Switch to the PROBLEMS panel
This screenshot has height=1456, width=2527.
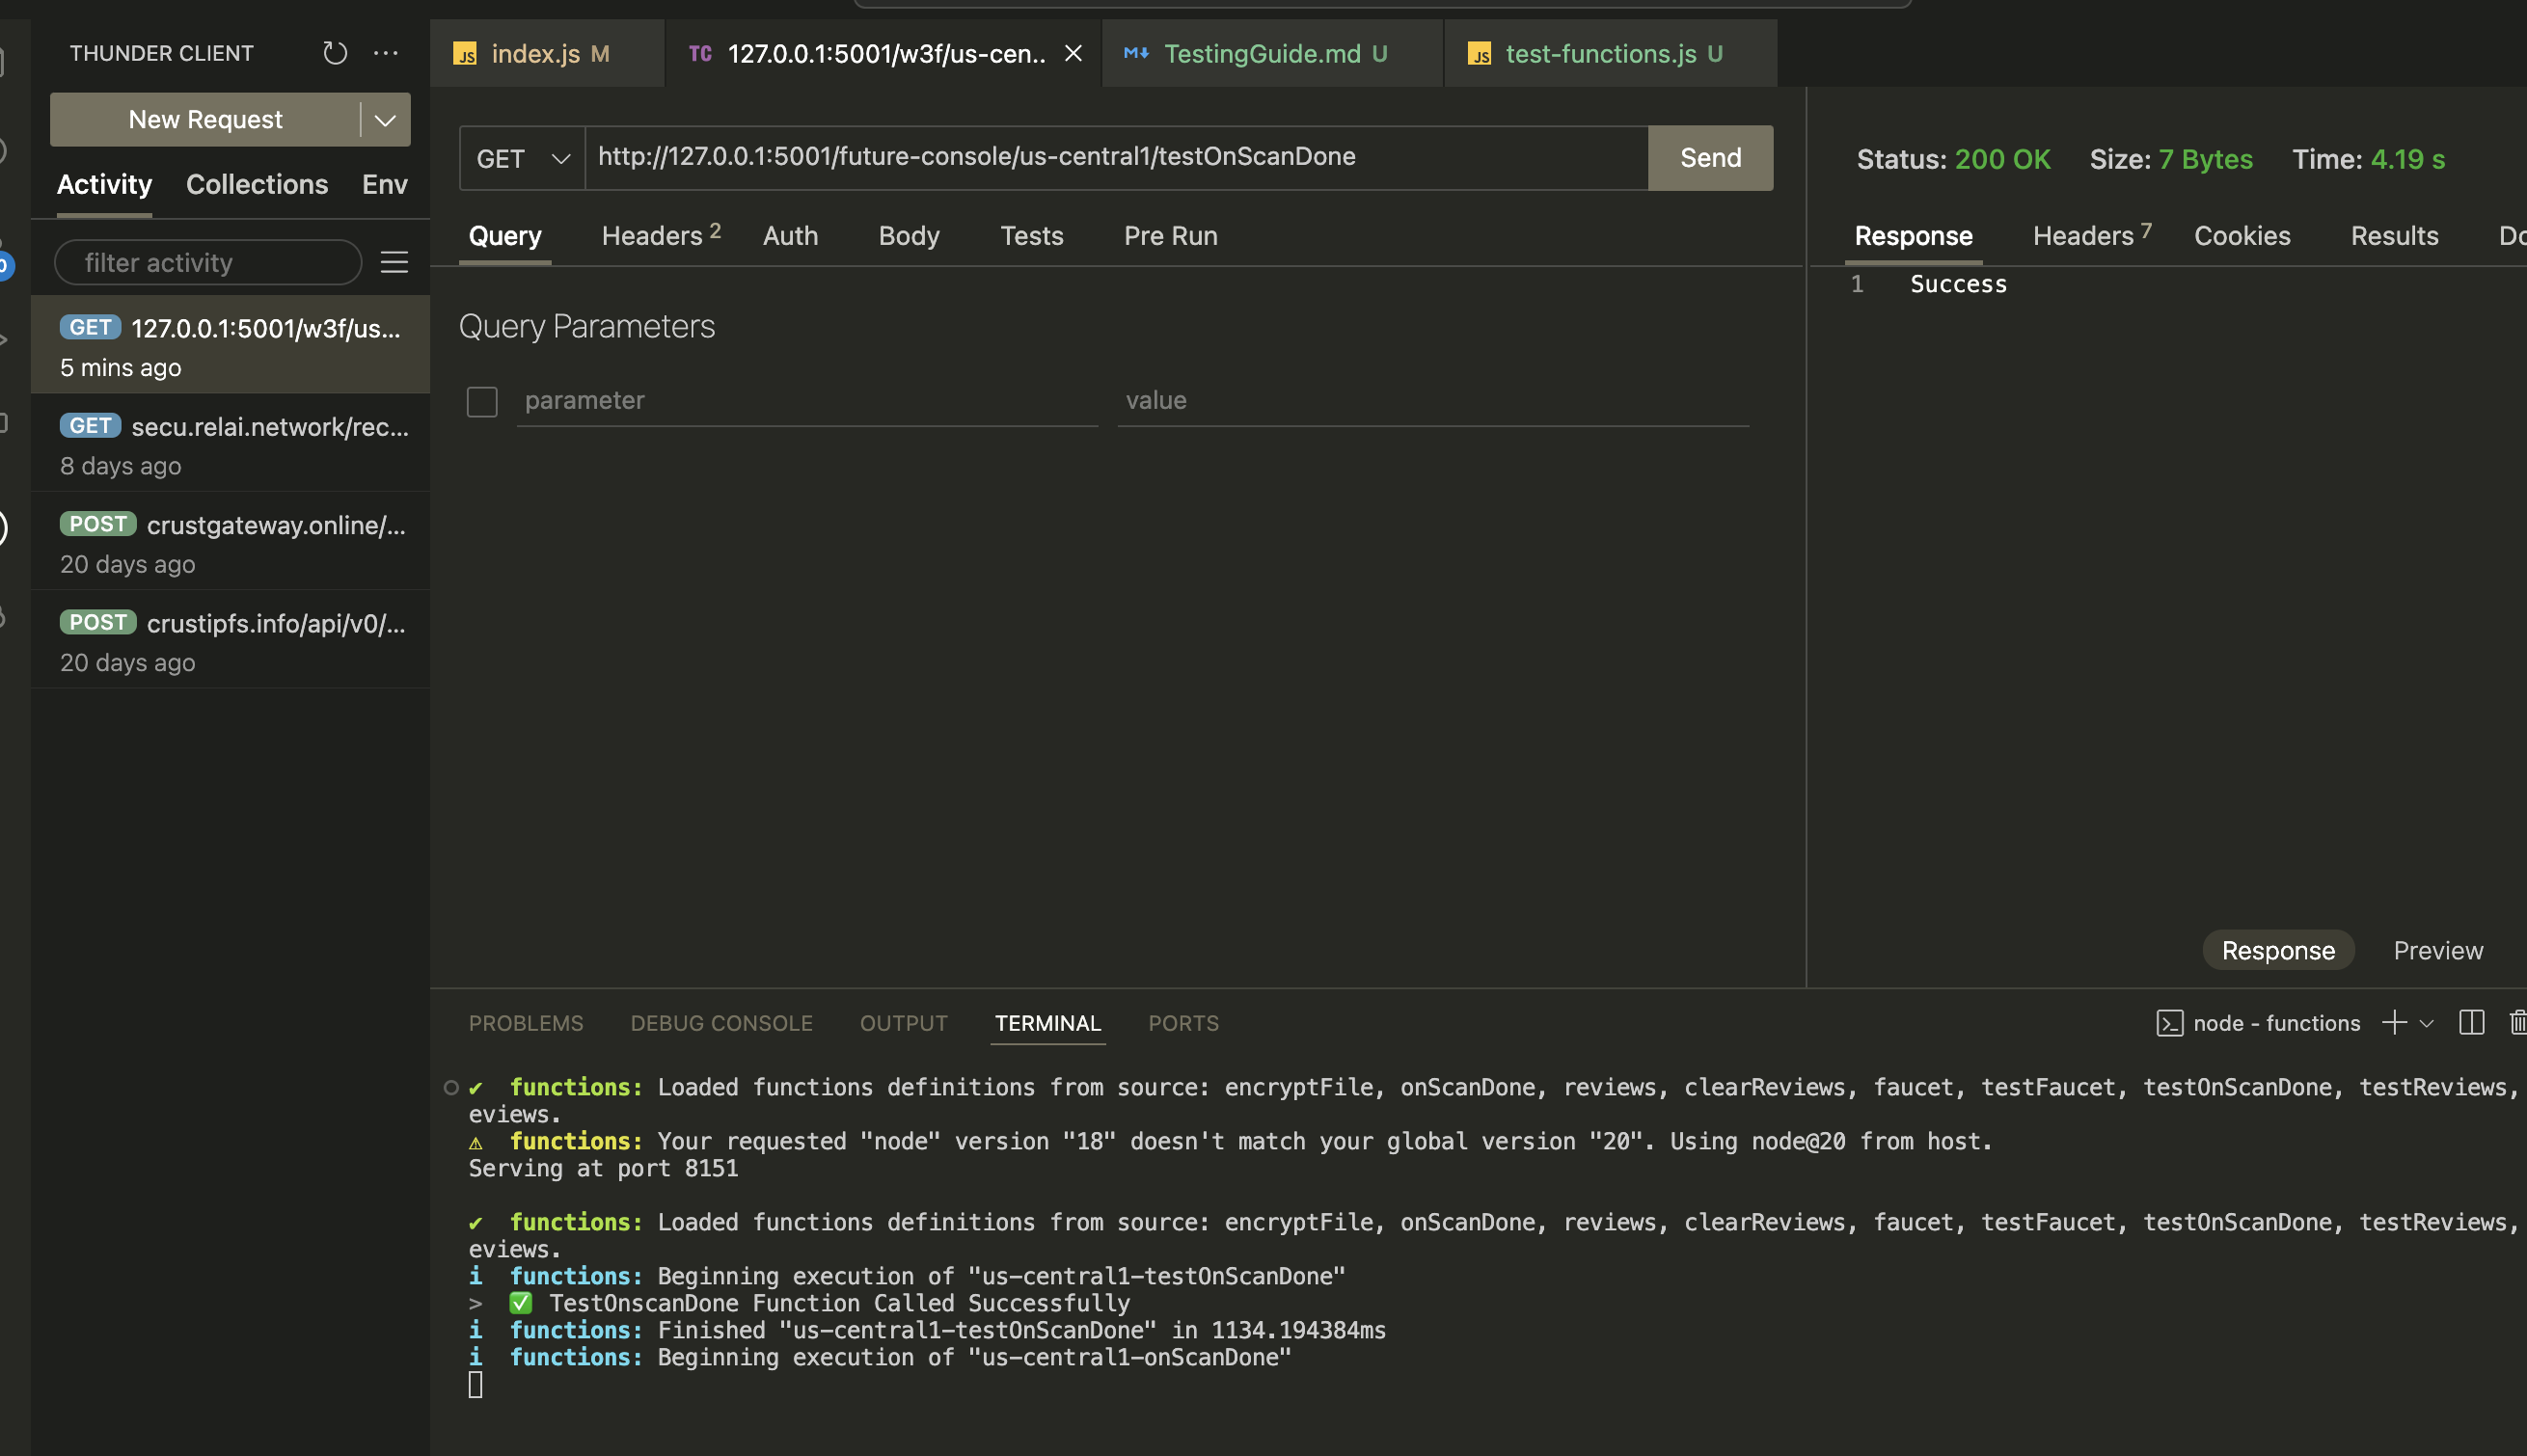tap(526, 1023)
